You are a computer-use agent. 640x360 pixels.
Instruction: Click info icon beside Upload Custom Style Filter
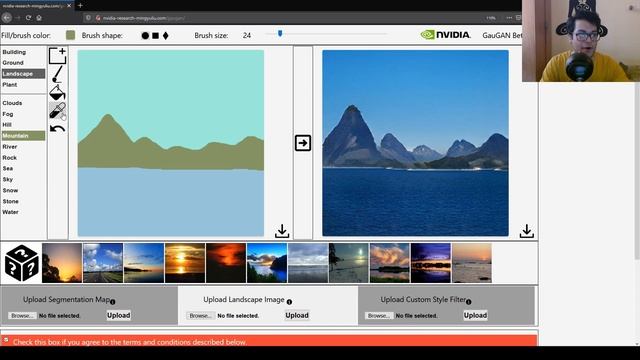pyautogui.click(x=469, y=302)
